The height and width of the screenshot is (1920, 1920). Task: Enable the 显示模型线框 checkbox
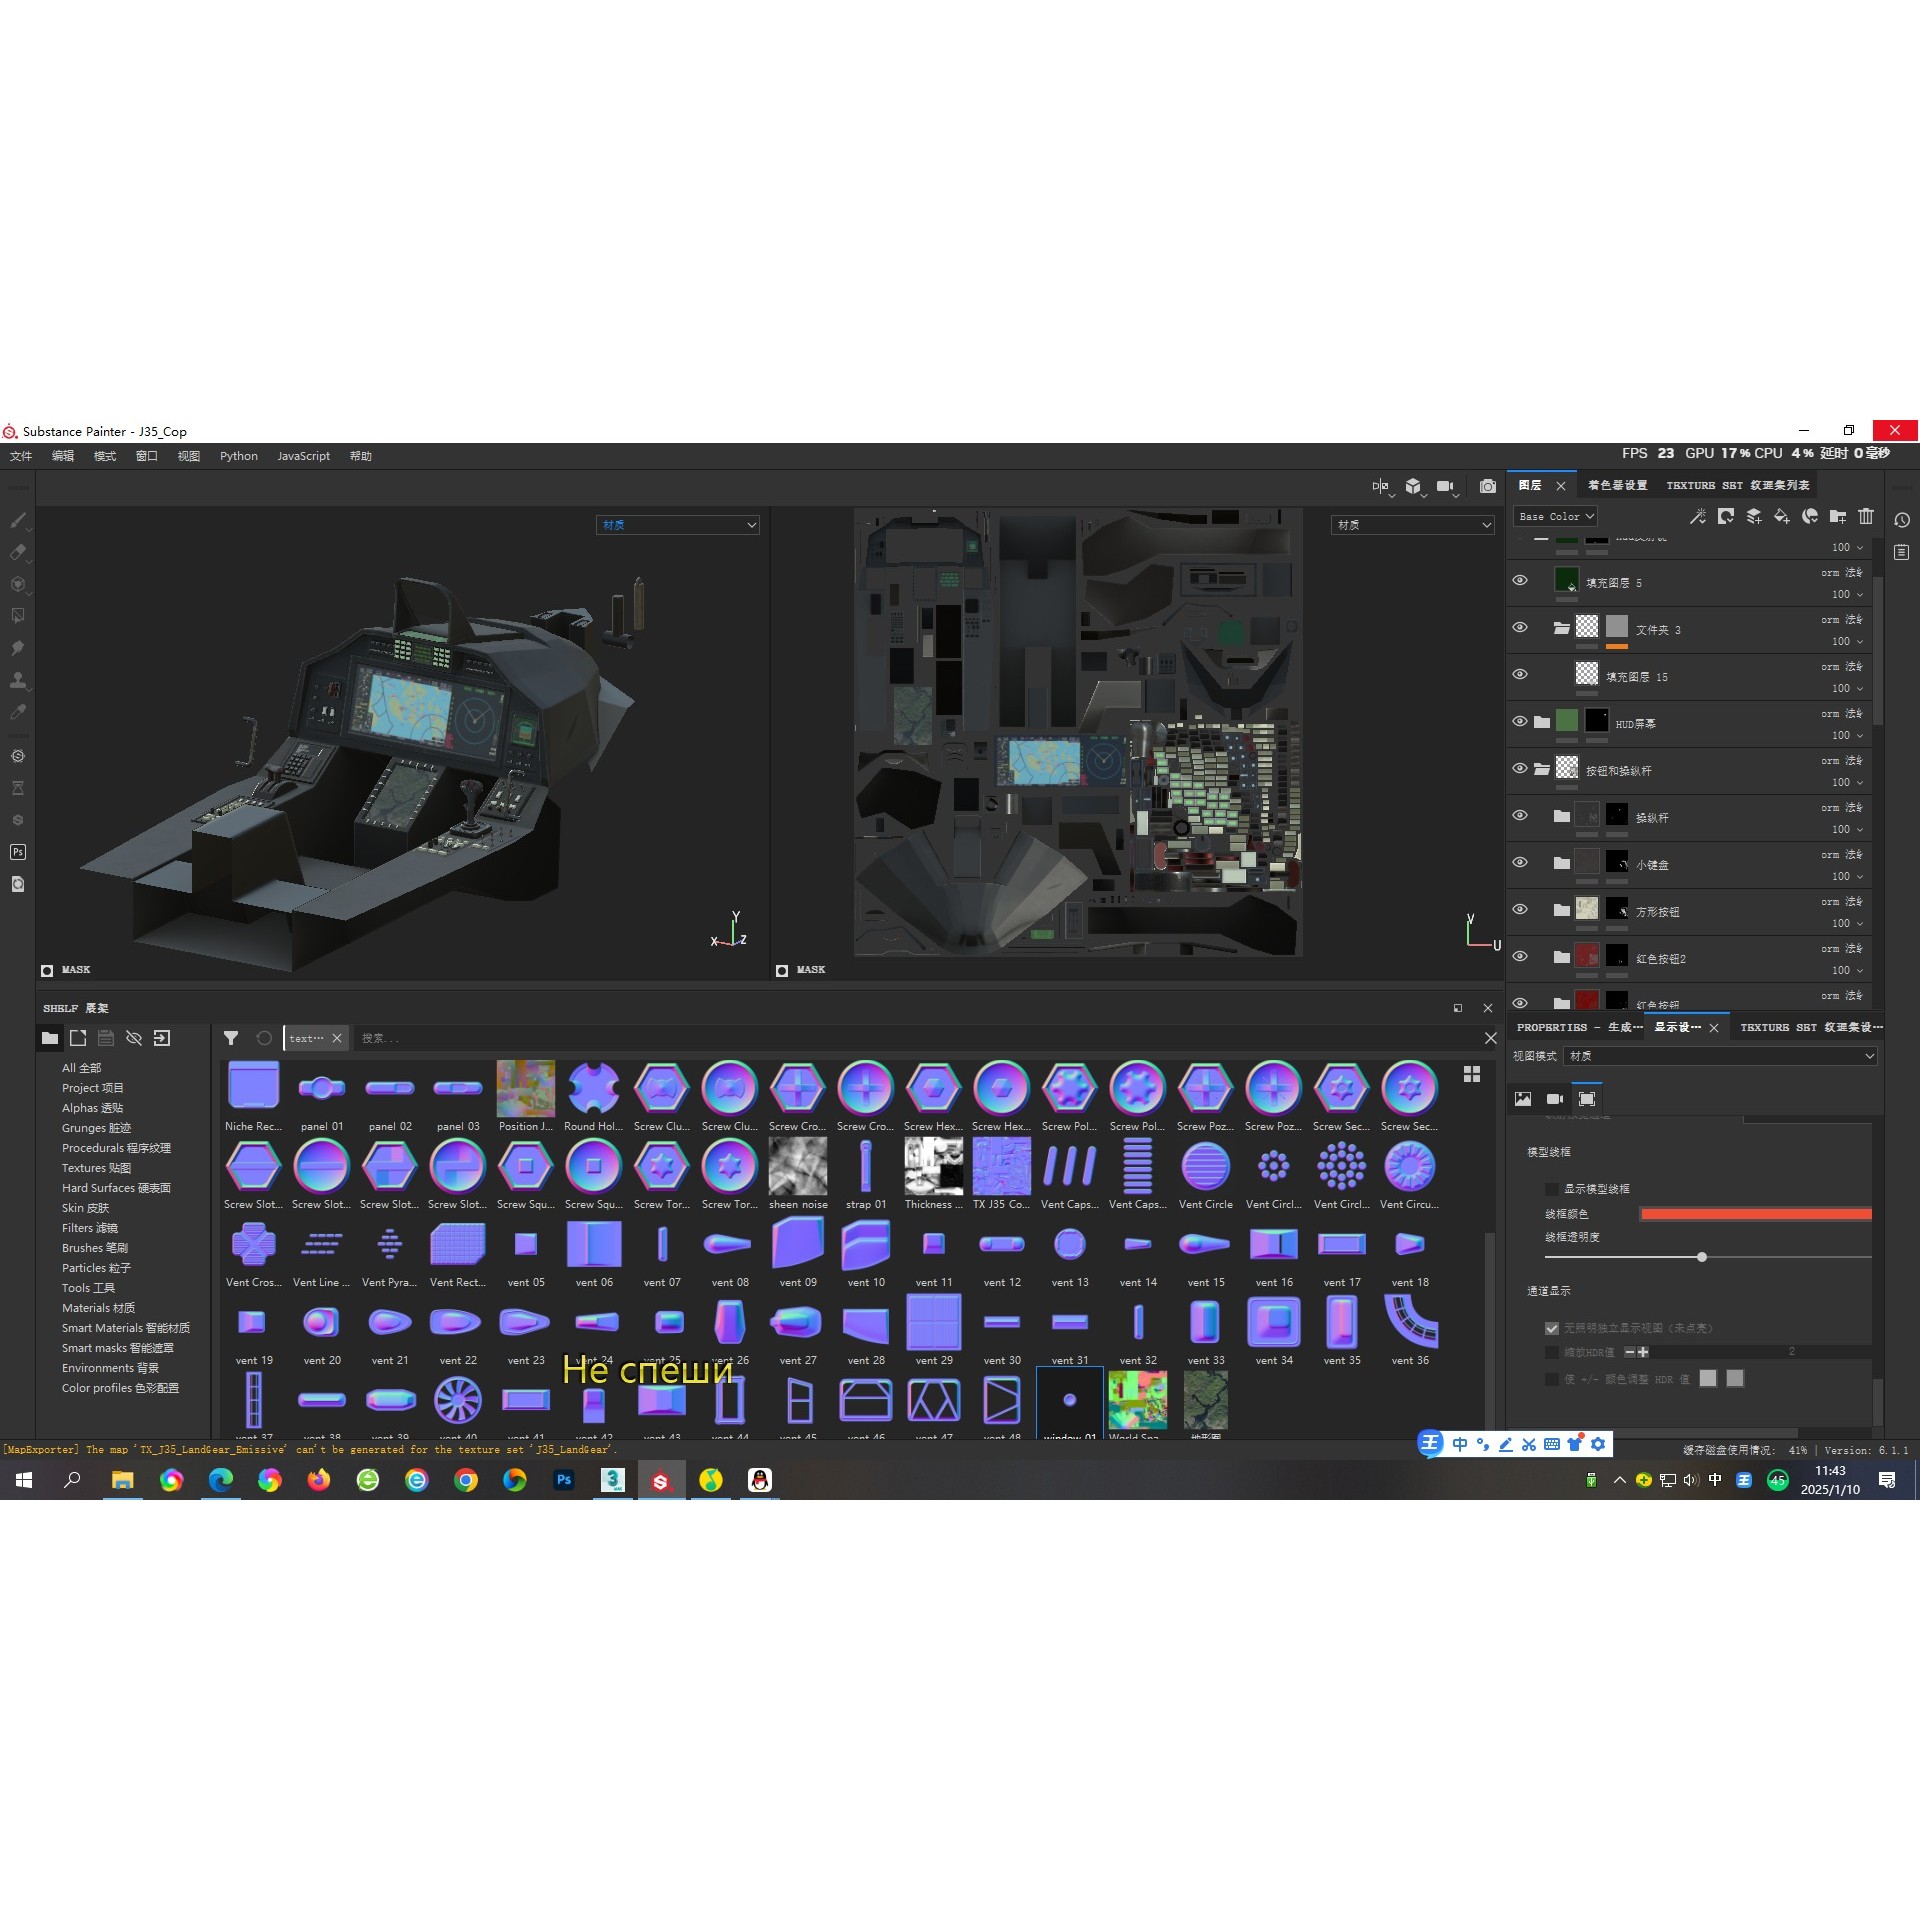[x=1552, y=1189]
